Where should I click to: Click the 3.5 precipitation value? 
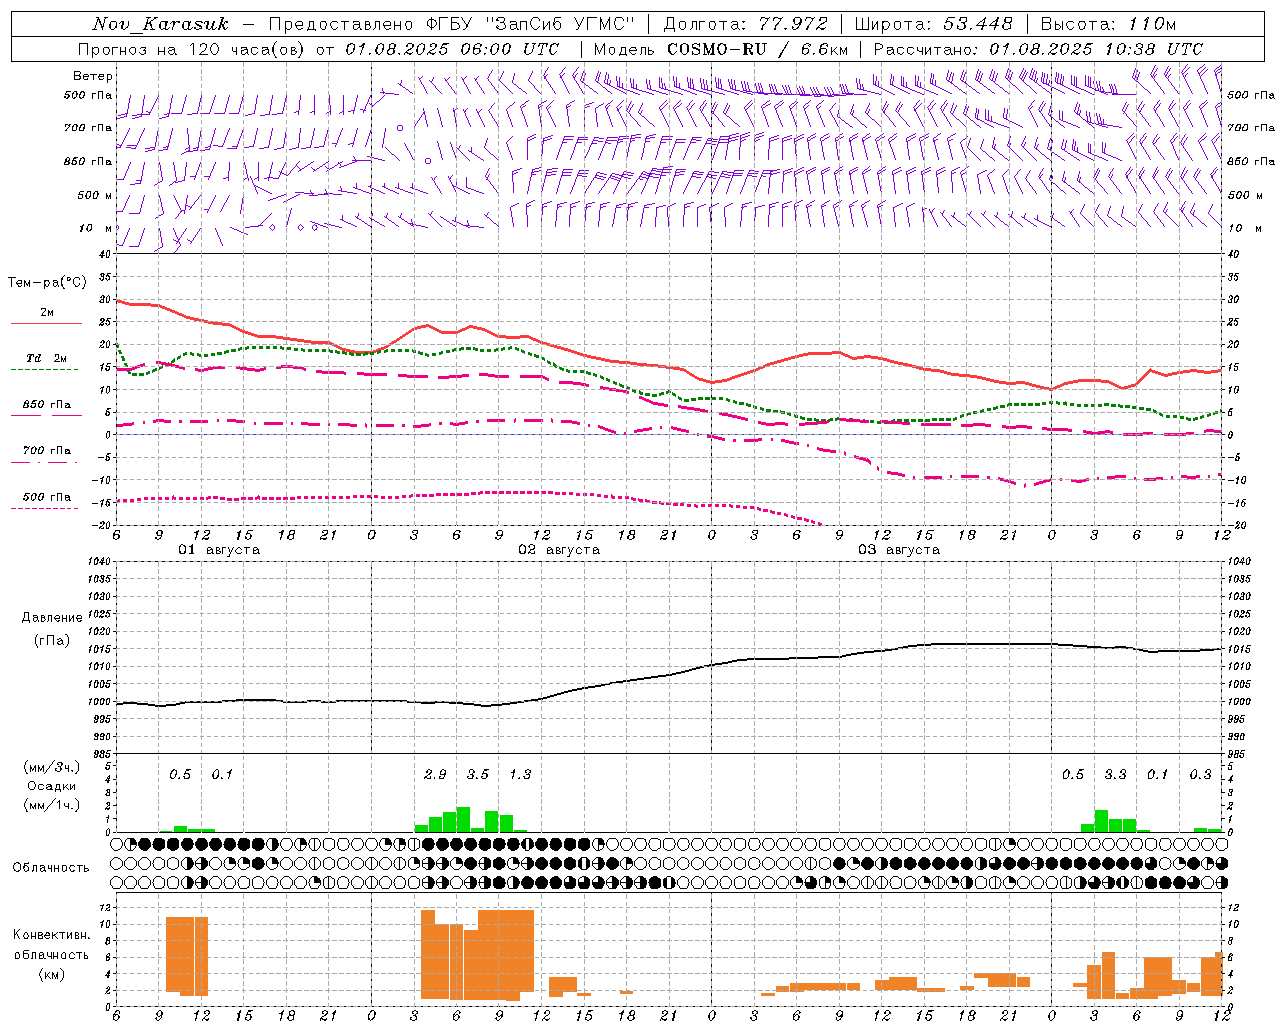pos(478,775)
